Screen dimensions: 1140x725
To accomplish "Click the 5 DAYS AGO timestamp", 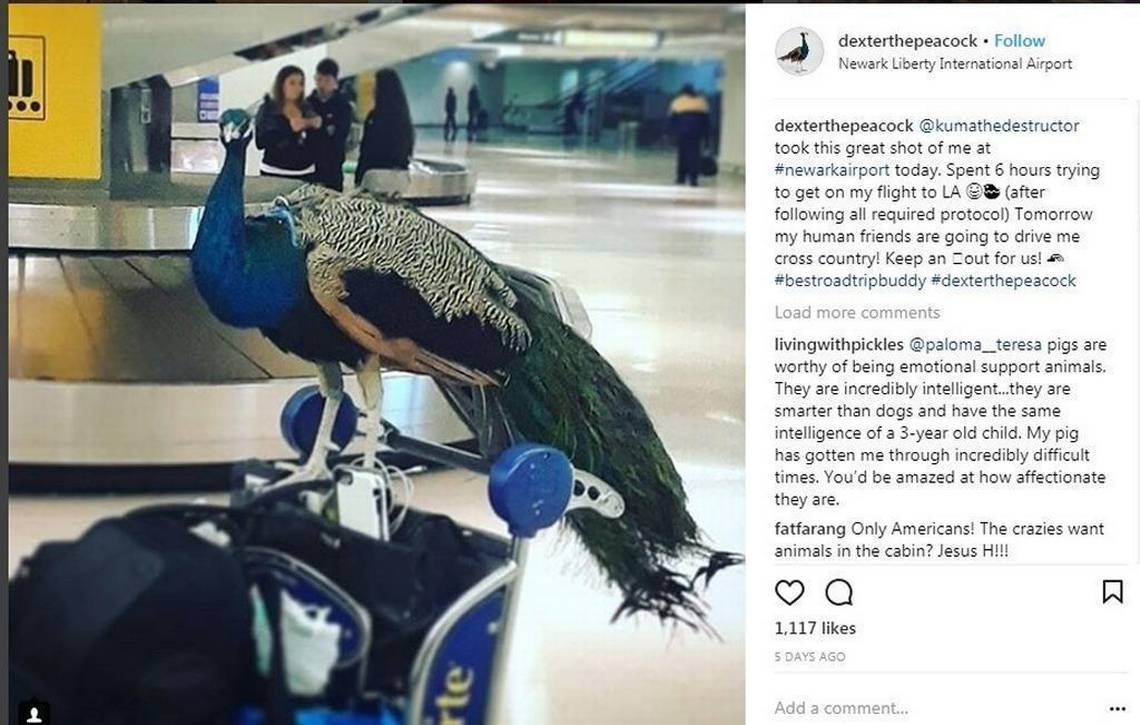I will tap(809, 657).
